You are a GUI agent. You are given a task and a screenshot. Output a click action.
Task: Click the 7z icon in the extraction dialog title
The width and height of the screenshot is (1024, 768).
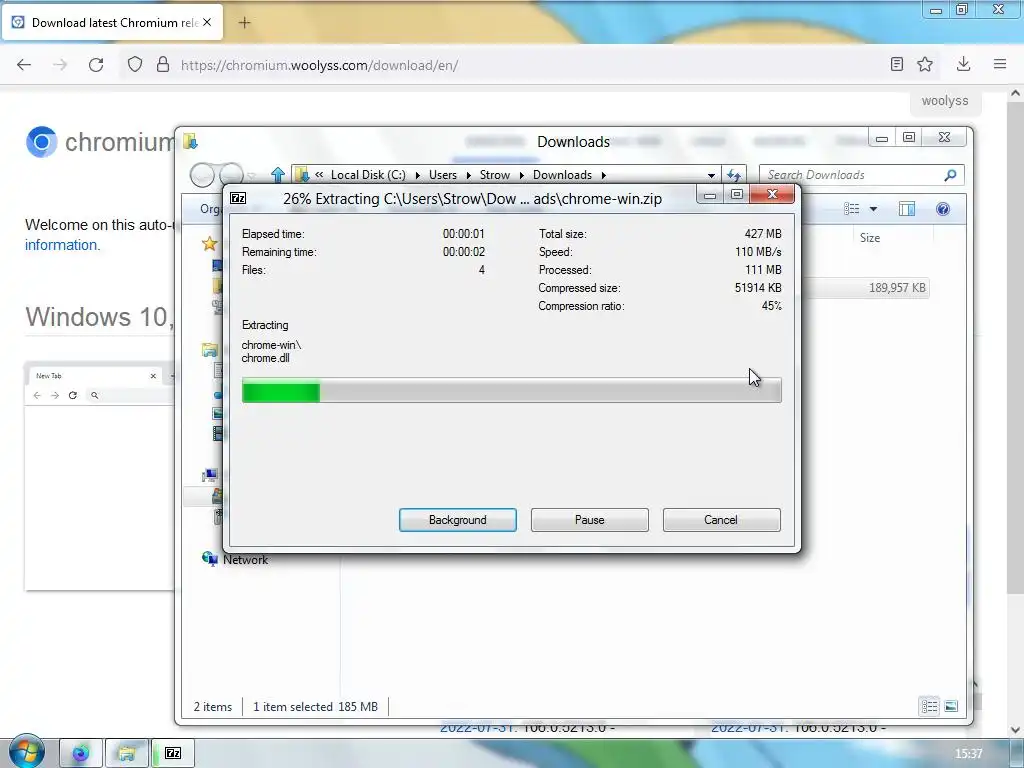(238, 199)
